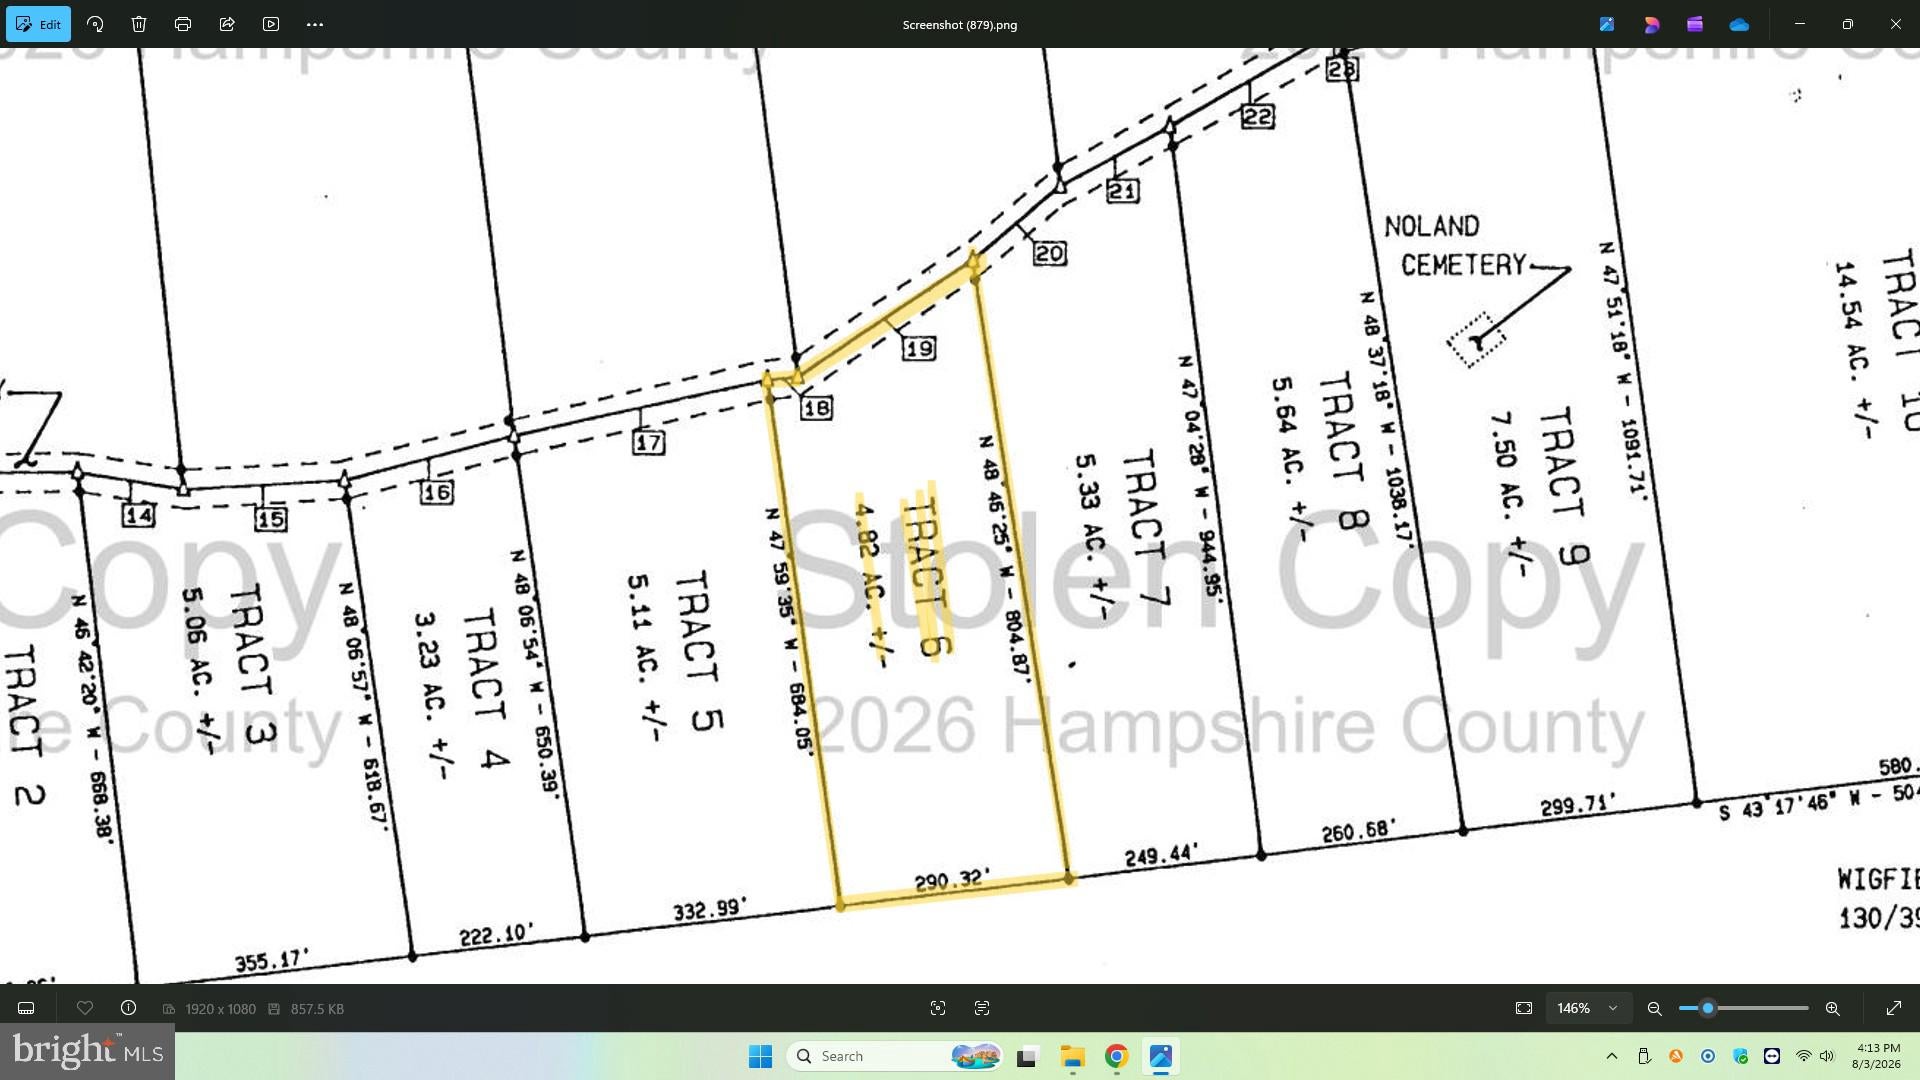Toggle the filmstrip view icon
Viewport: 1920px width, 1080px height.
pyautogui.click(x=27, y=1008)
